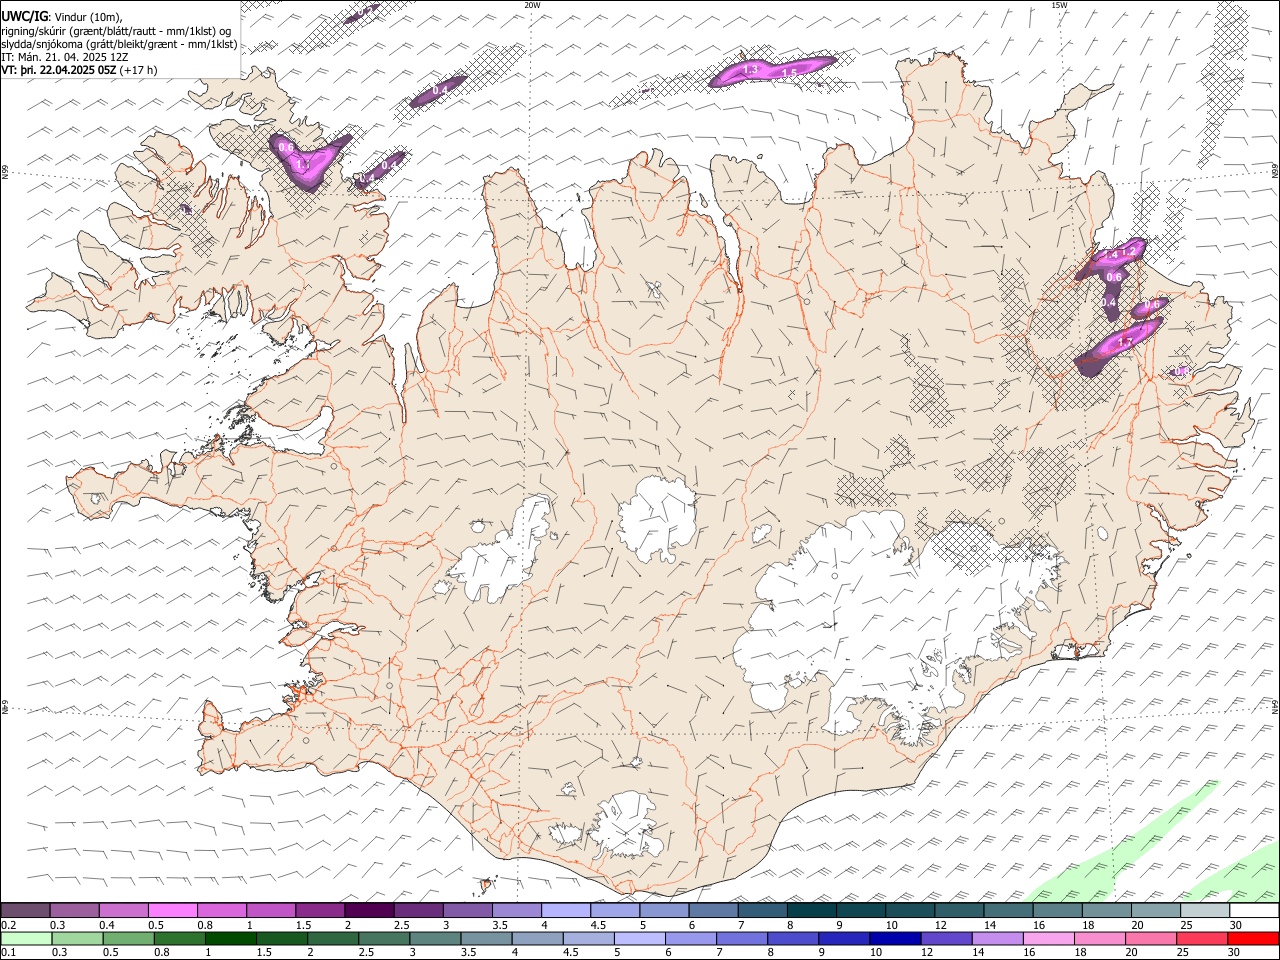Pick the bright magenta-pink swatch between 0.5 and 0.8
This screenshot has width=1280, height=960.
[172, 911]
